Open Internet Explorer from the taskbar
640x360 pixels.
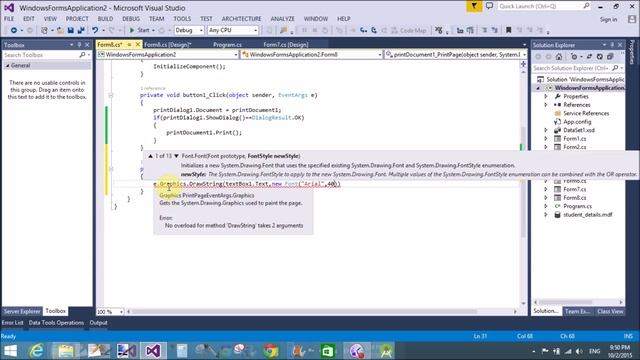click(x=37, y=351)
